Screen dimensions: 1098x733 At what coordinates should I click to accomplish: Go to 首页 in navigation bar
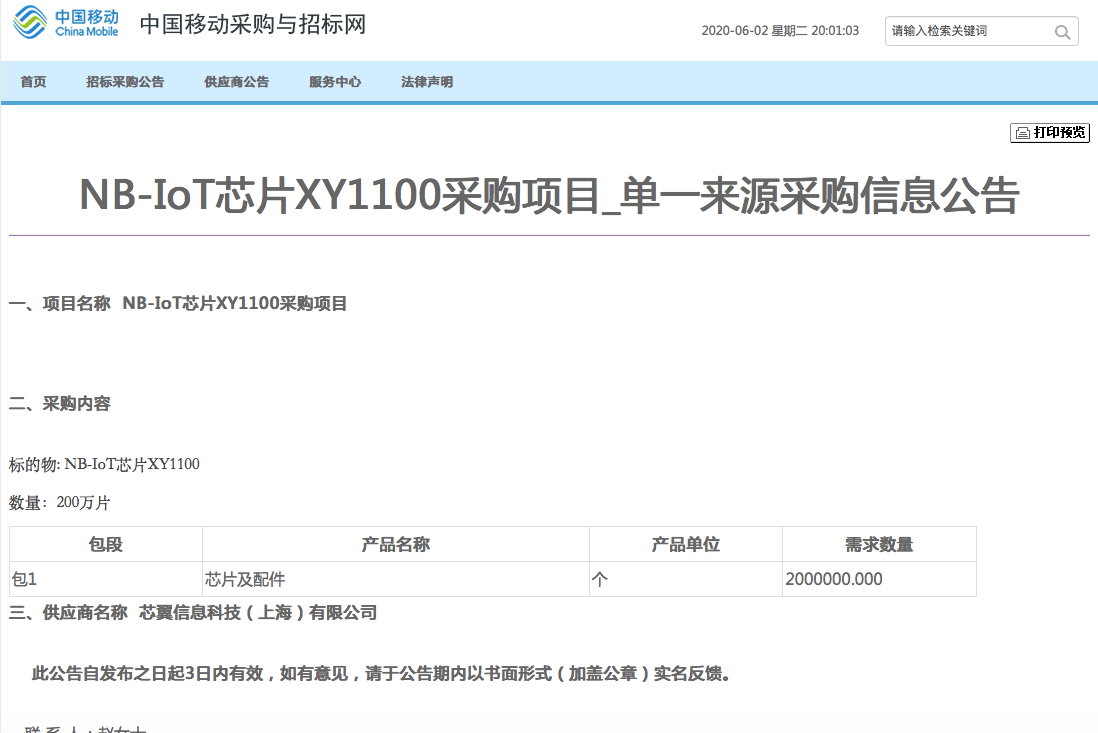coord(33,82)
